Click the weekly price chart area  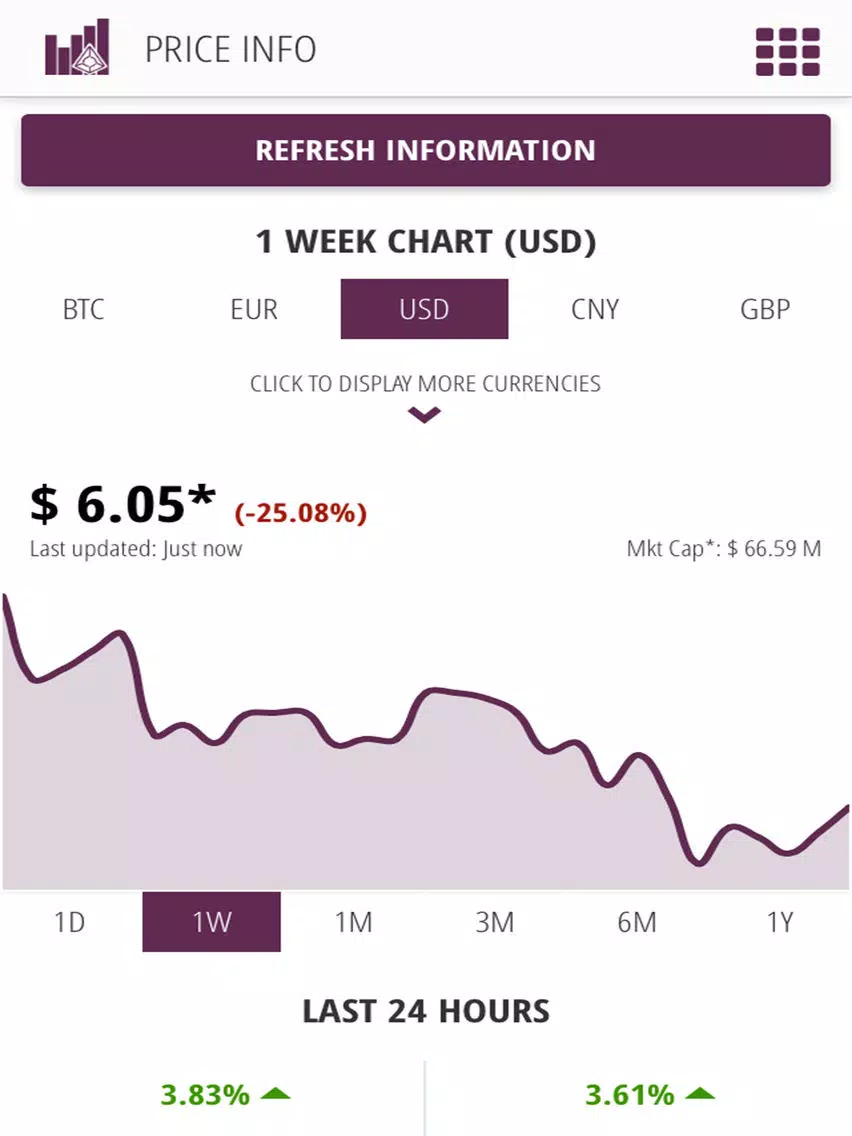(x=426, y=741)
